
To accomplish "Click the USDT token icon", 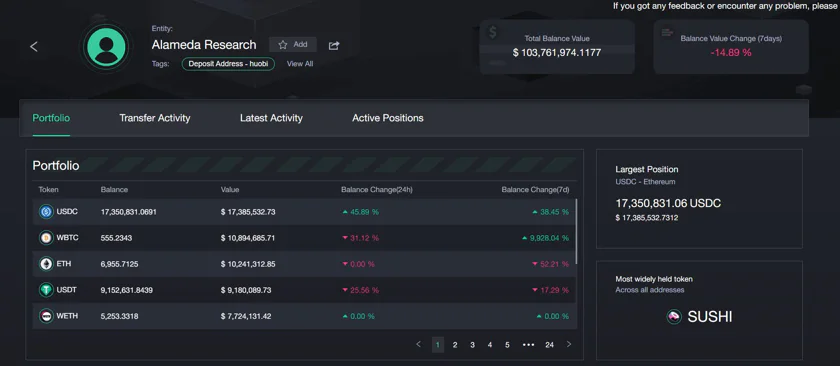I will [47, 290].
